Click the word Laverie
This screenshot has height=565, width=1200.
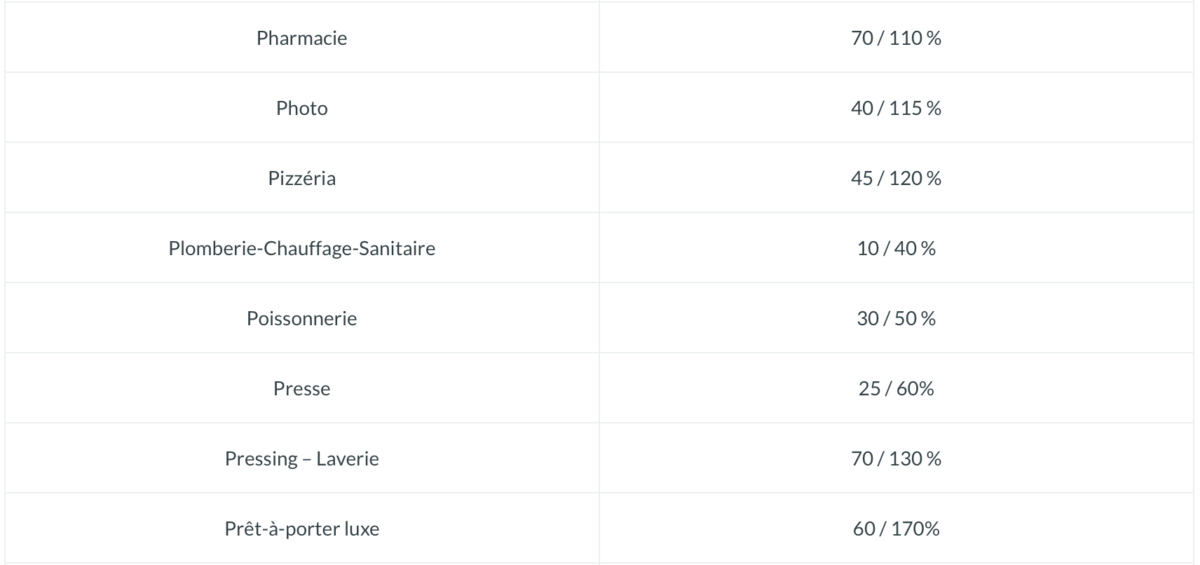pos(348,458)
